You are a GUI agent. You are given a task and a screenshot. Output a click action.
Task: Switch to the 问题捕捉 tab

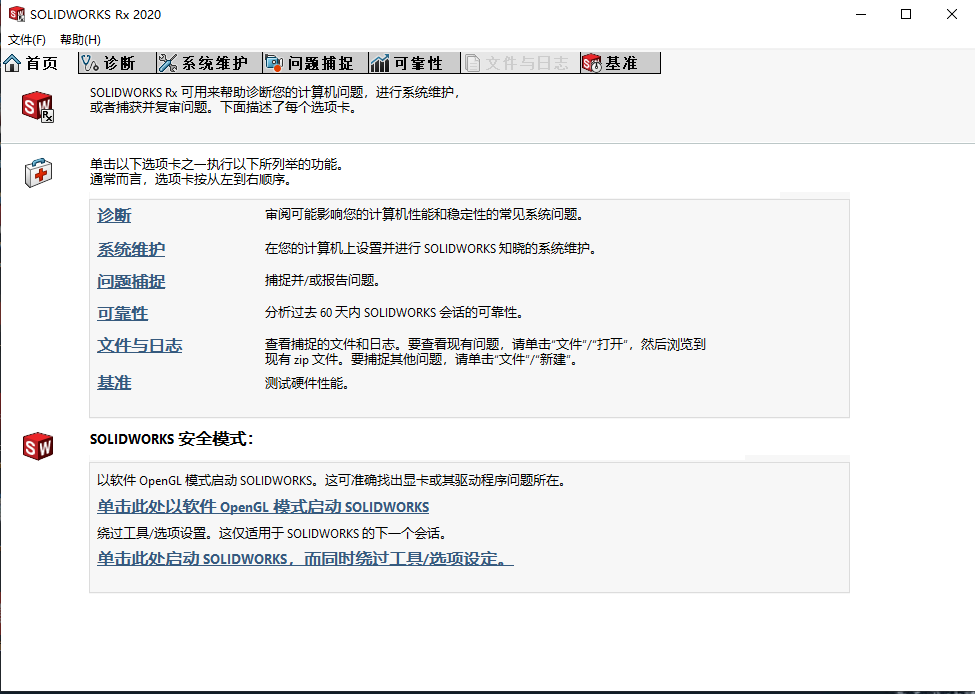[x=315, y=63]
